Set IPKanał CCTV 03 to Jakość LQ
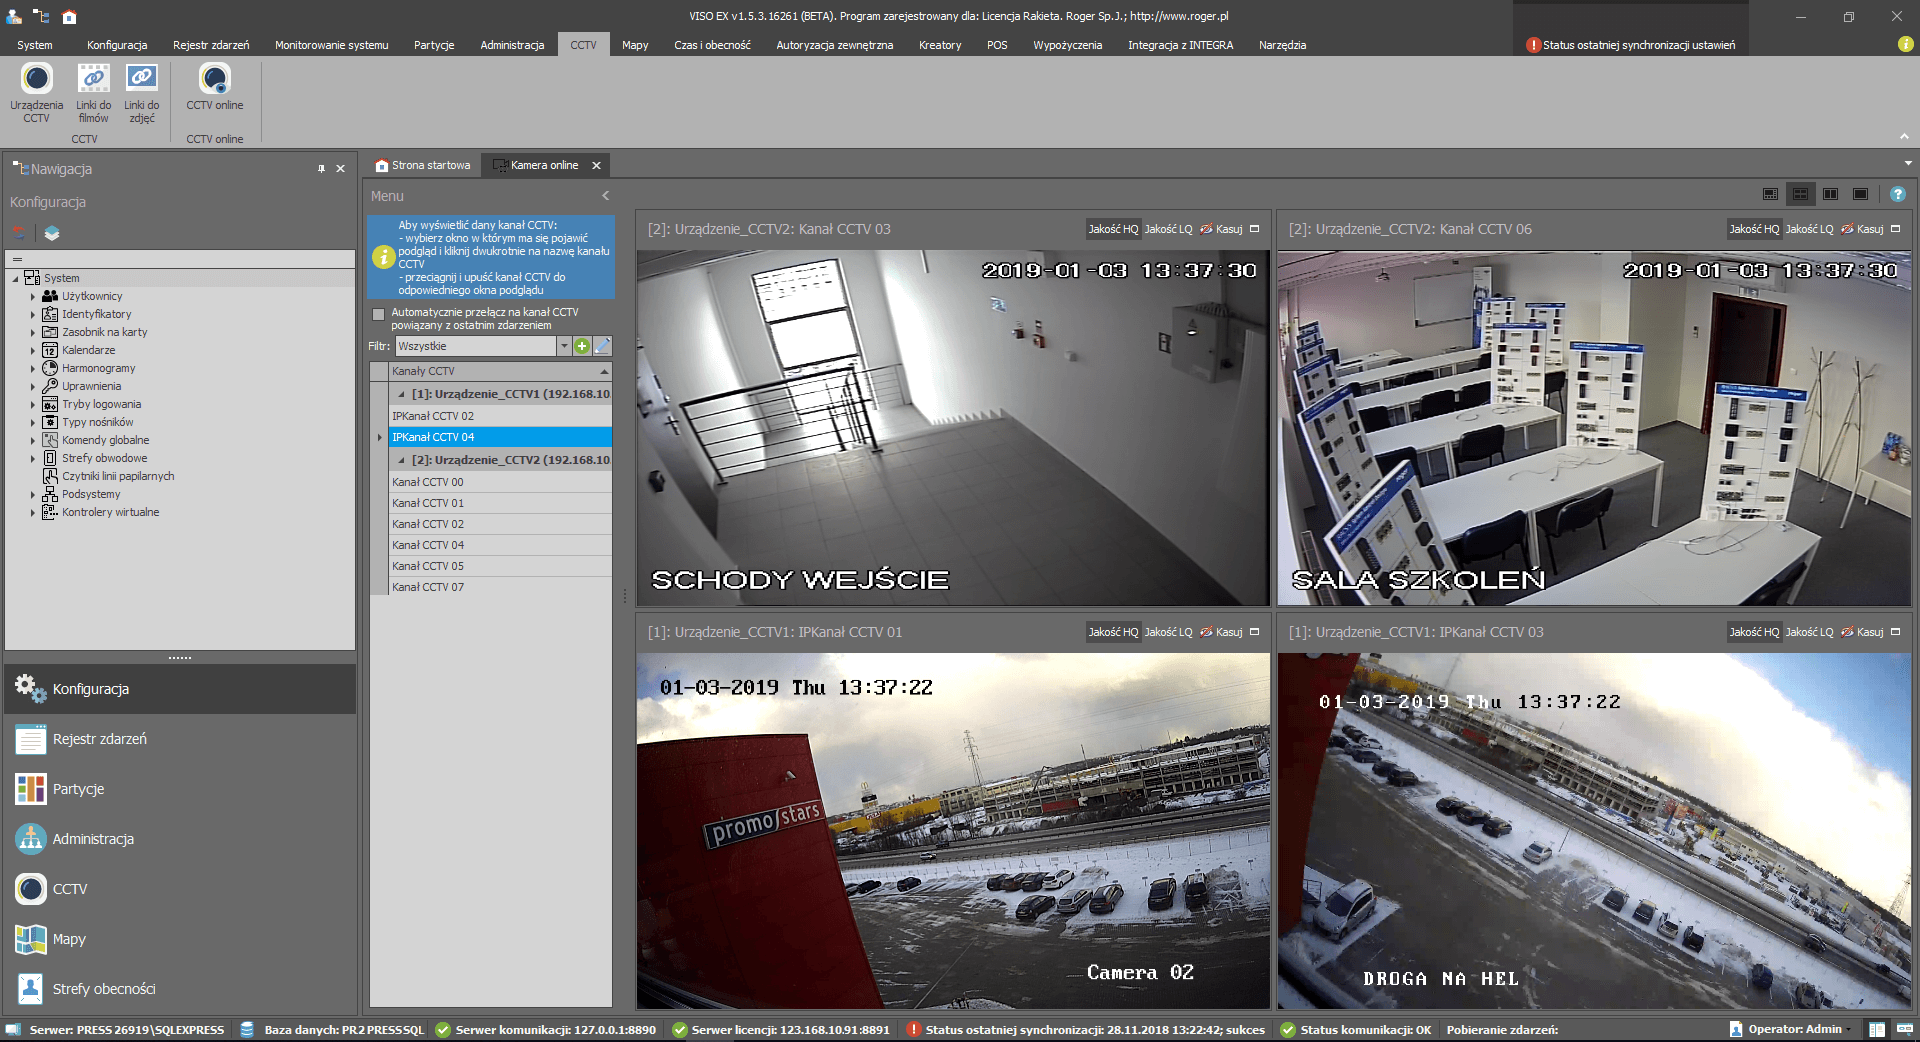Viewport: 1920px width, 1042px height. point(1809,632)
